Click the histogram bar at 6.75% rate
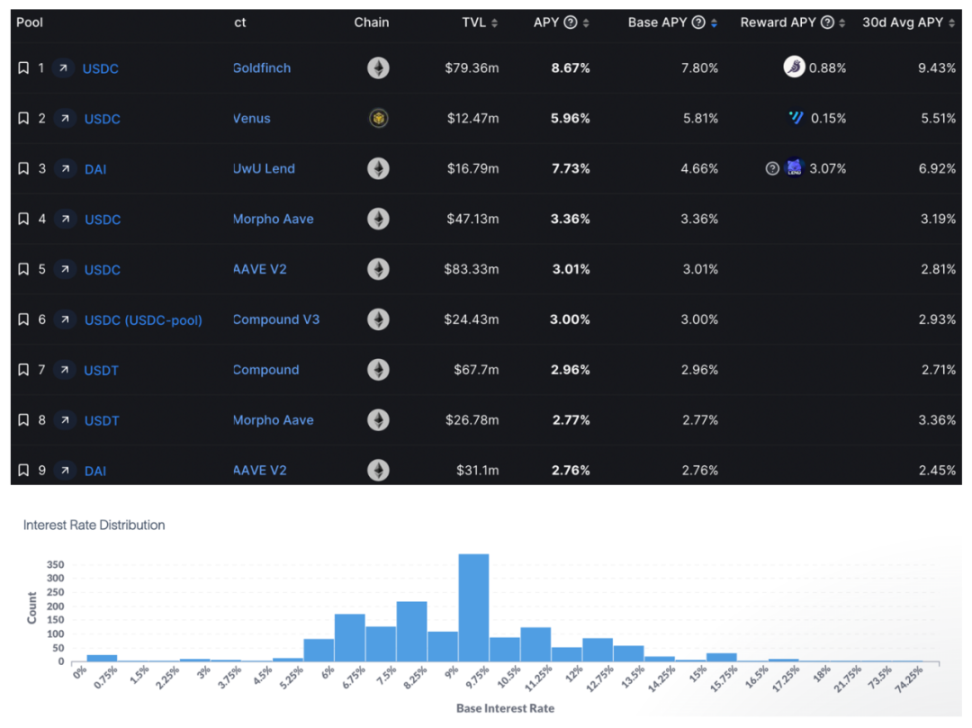This screenshot has width=972, height=728. tap(350, 637)
